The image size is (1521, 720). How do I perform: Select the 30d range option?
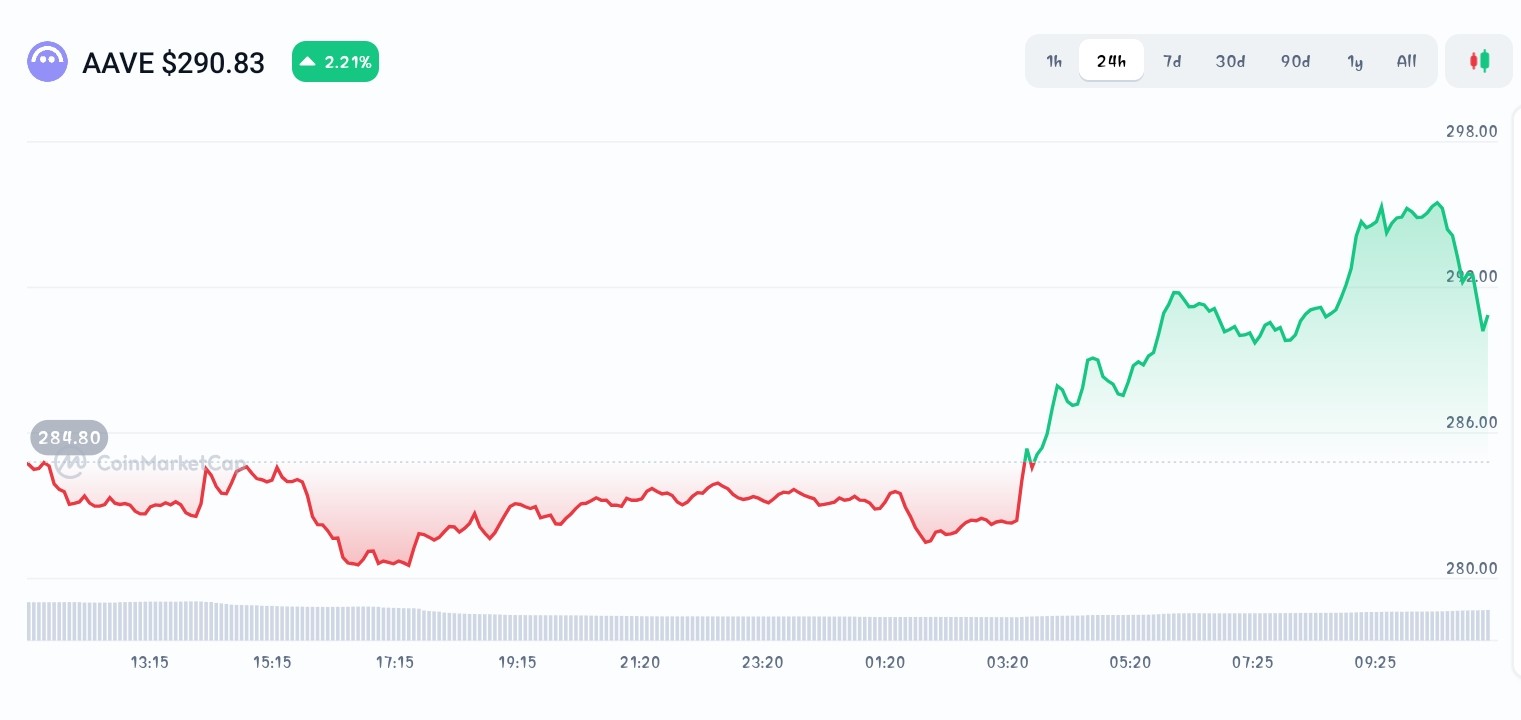point(1230,61)
